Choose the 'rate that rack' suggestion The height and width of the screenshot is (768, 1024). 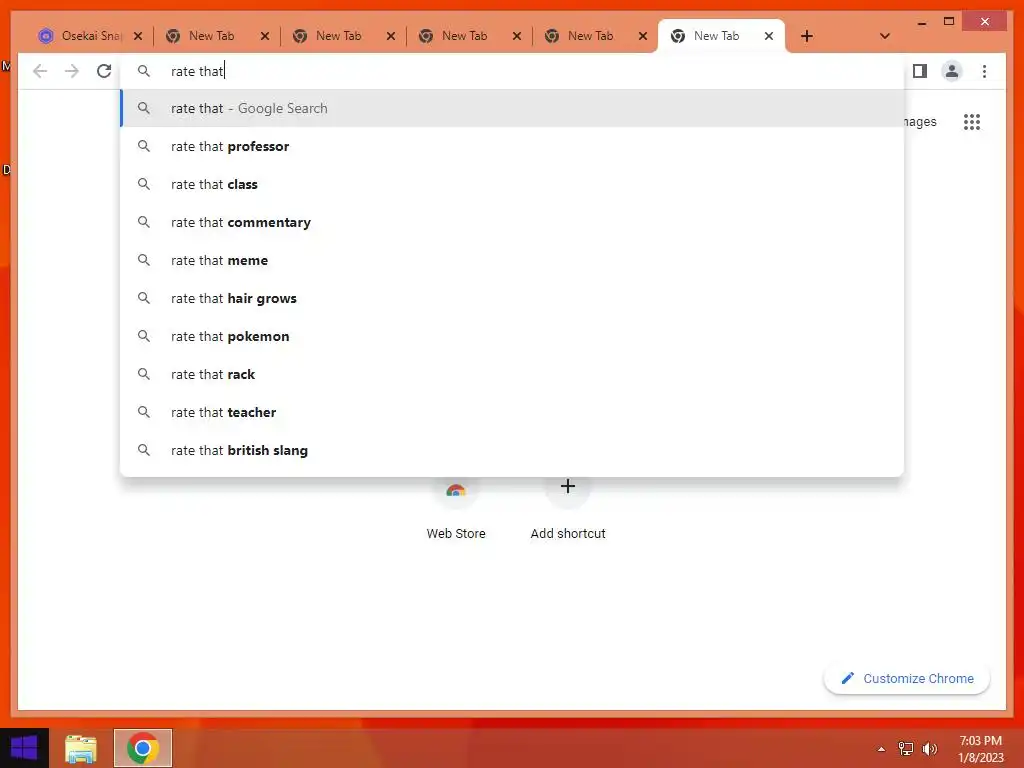click(x=512, y=374)
